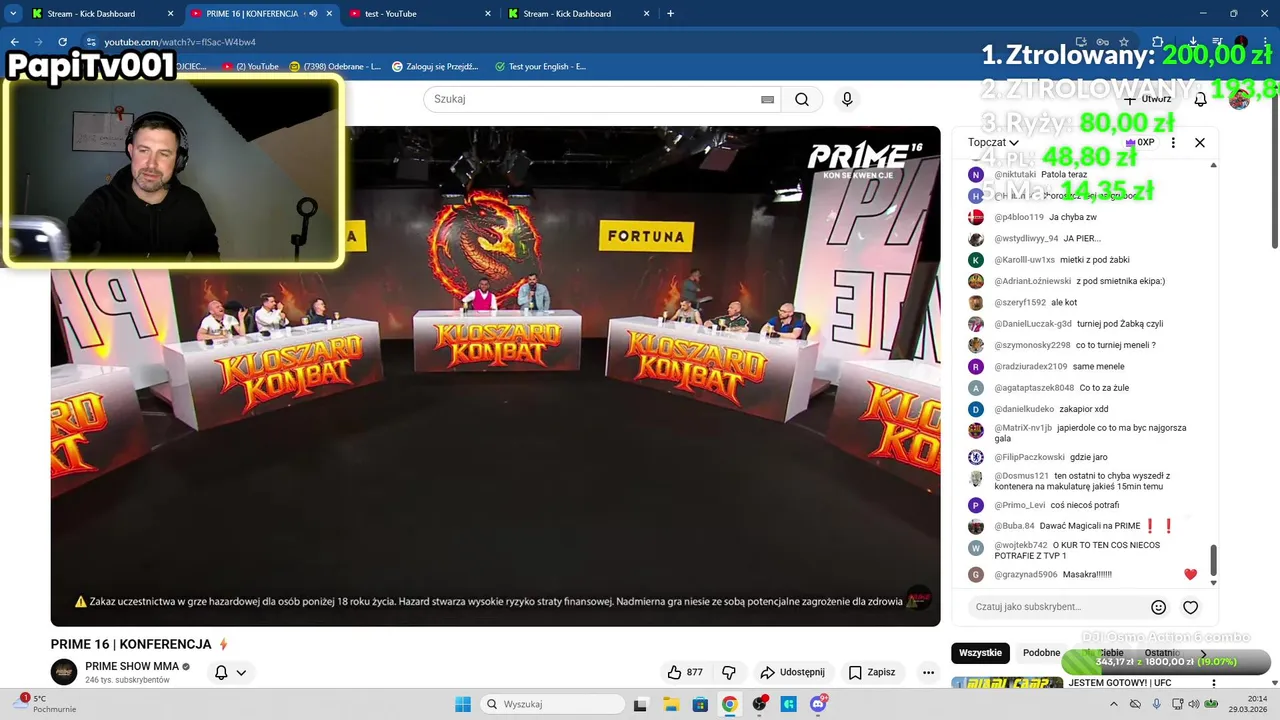
Task: Bookmark this page with the star icon
Action: pyautogui.click(x=1124, y=42)
